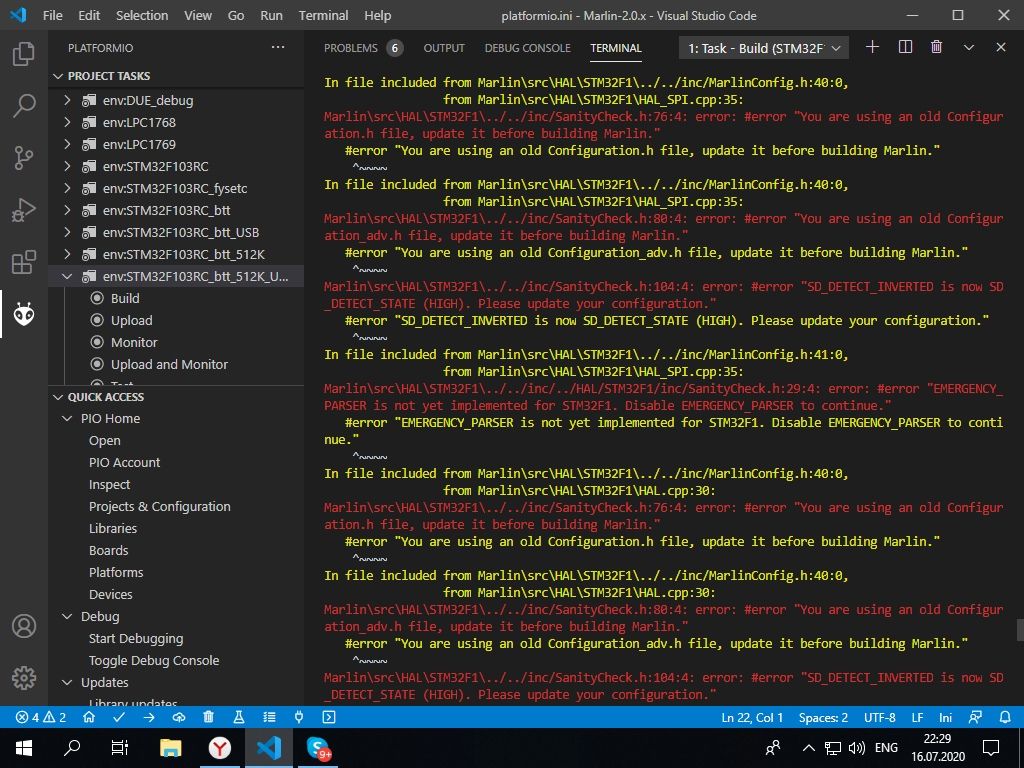Viewport: 1024px width, 768px height.
Task: Switch to the PROBLEMS tab
Action: tap(351, 48)
